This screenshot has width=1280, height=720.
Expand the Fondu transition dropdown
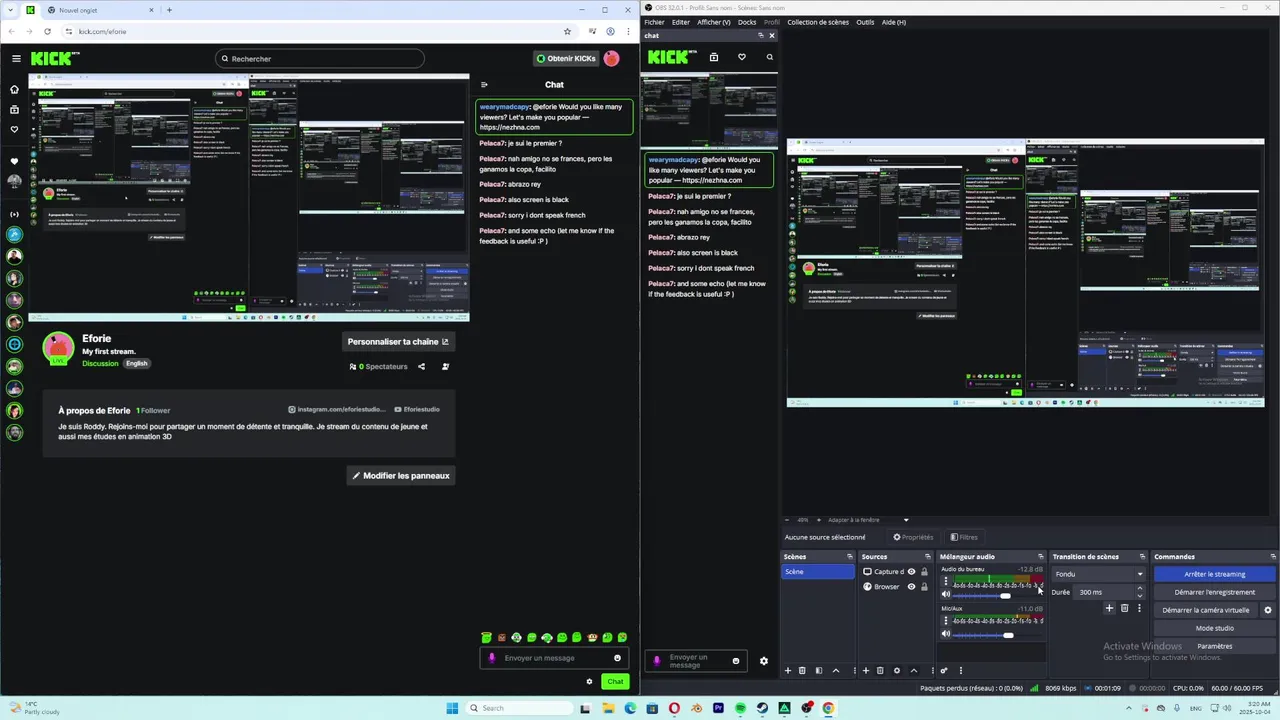(1139, 574)
